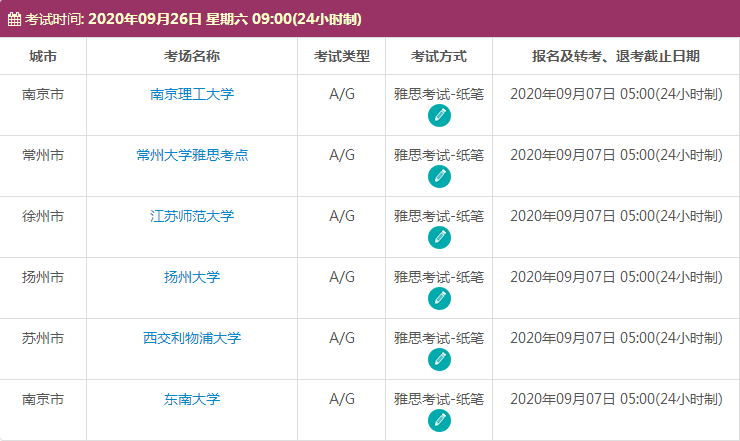Click the 考场名称 column header

(x=192, y=56)
